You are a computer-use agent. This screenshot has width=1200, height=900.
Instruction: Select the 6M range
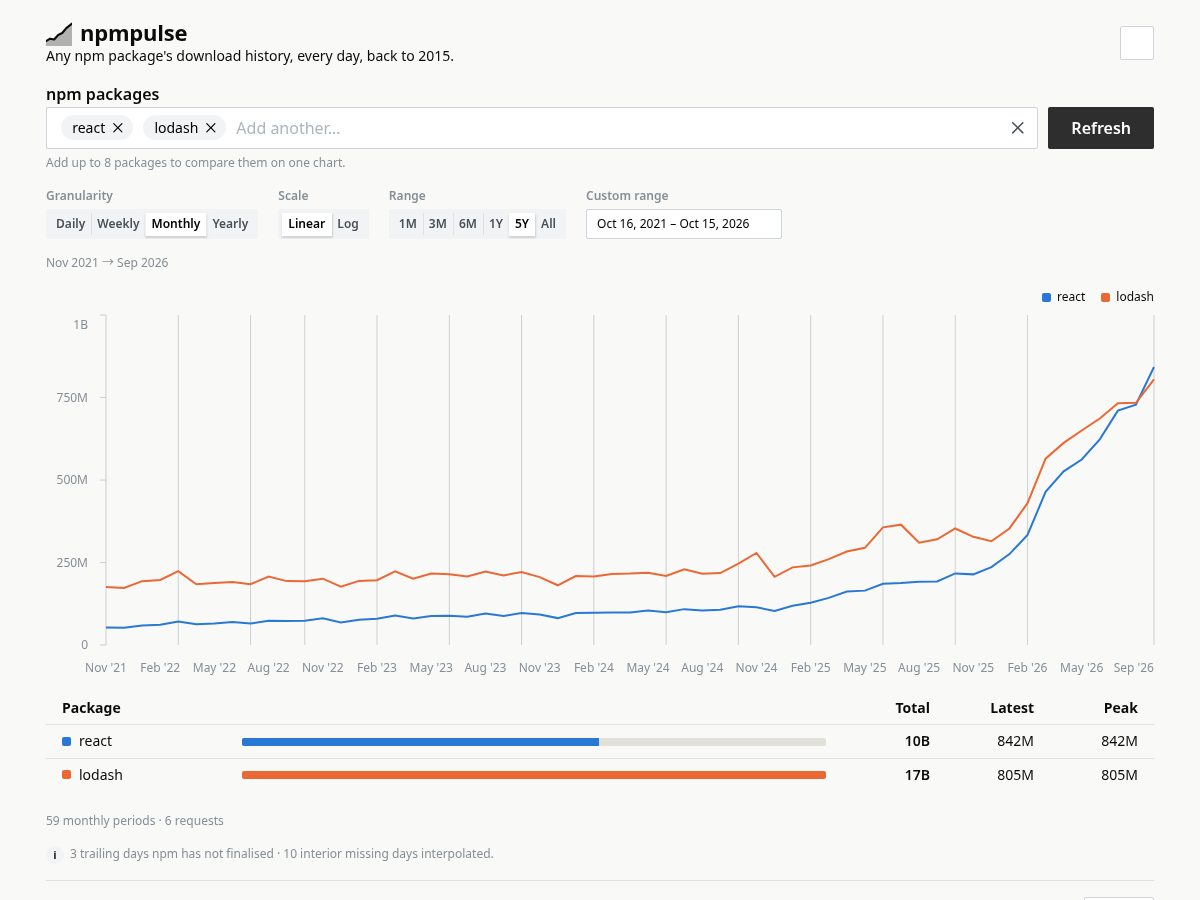point(468,224)
